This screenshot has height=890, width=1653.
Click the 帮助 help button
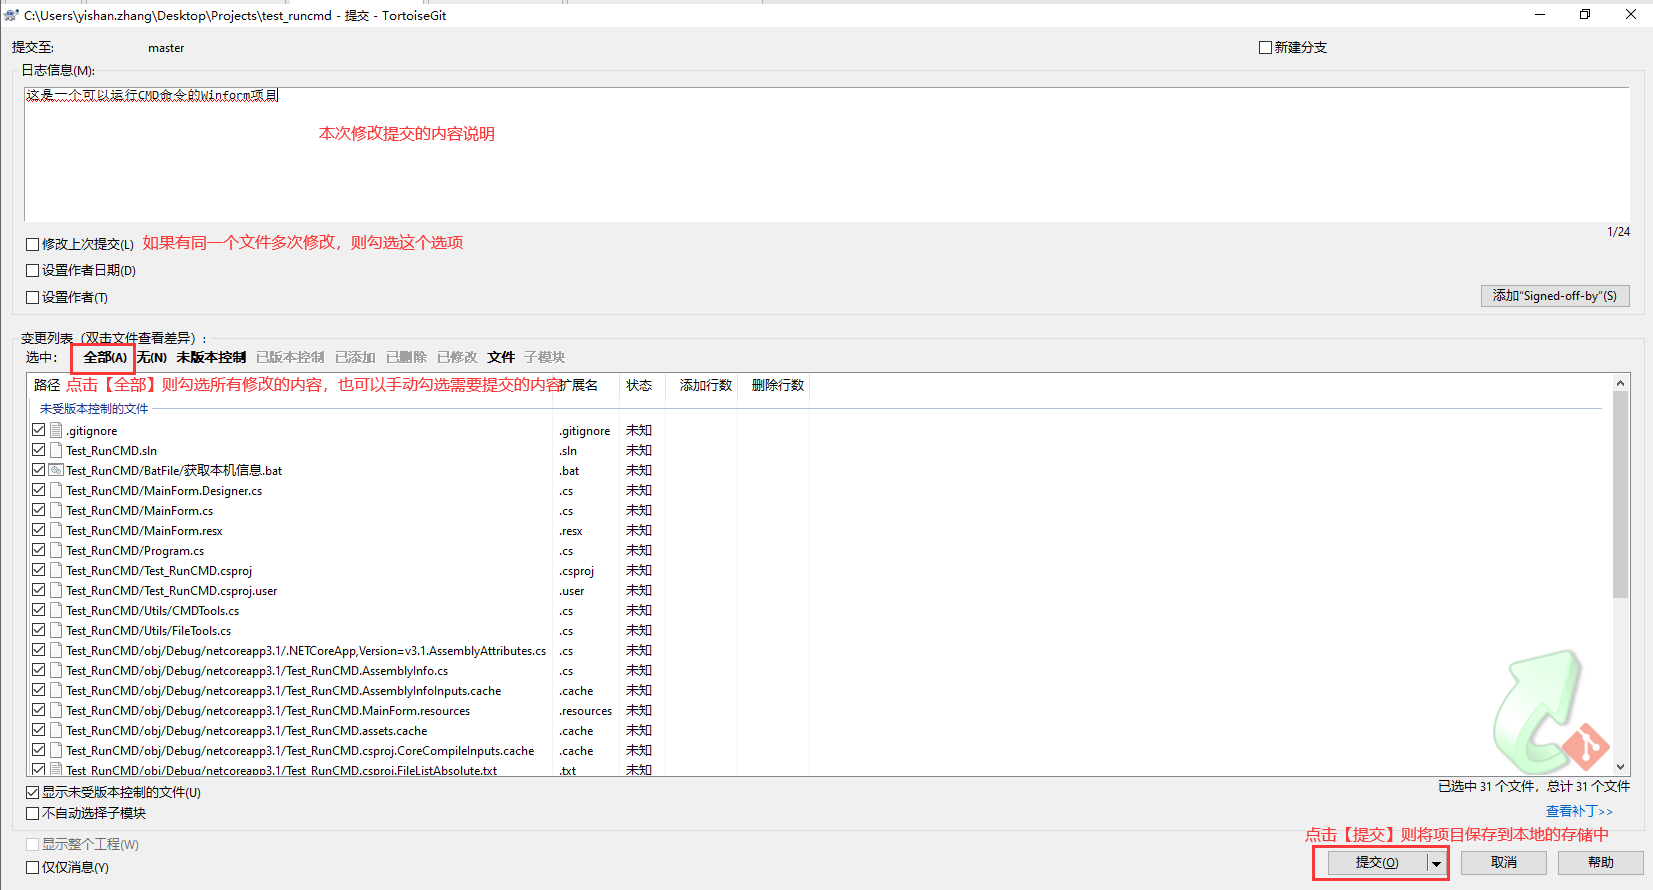[x=1600, y=863]
